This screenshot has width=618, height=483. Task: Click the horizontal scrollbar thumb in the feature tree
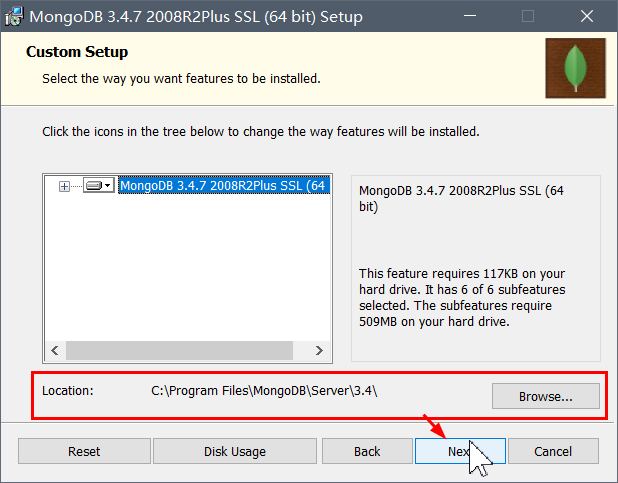pos(179,350)
